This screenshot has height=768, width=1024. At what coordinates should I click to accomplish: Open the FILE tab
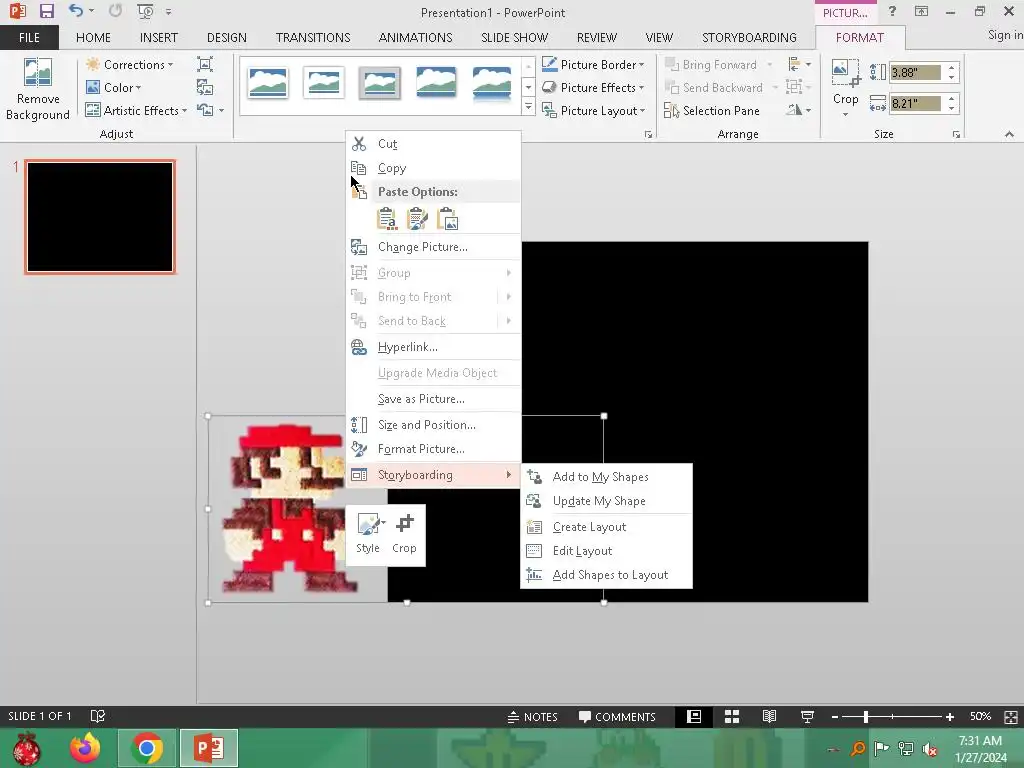[x=29, y=37]
